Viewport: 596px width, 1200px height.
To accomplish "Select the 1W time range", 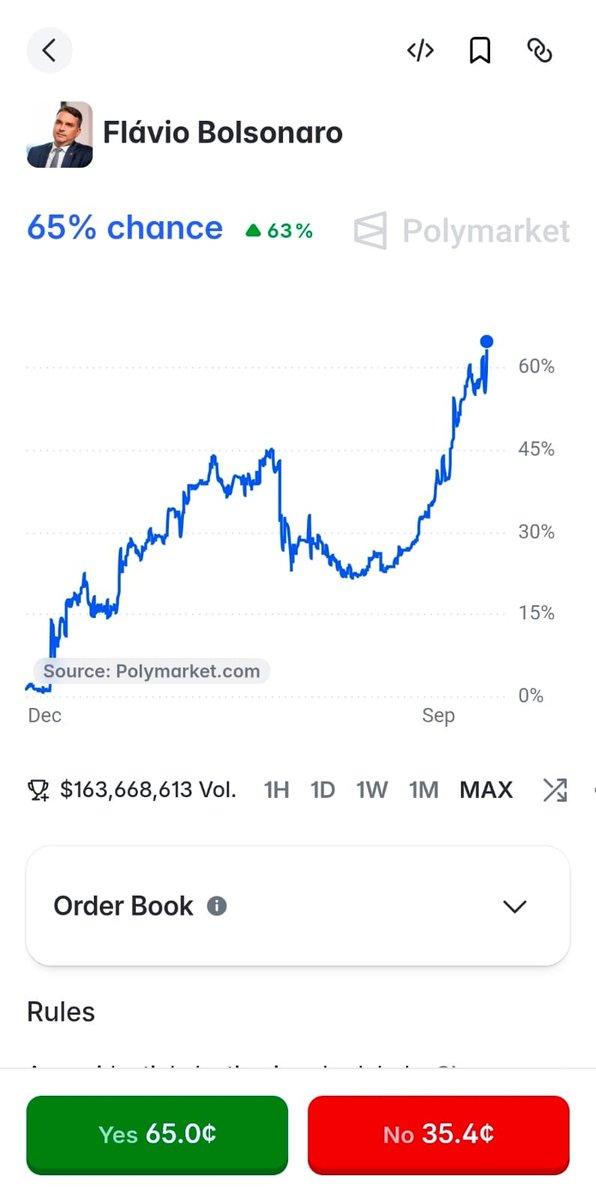I will click(371, 790).
